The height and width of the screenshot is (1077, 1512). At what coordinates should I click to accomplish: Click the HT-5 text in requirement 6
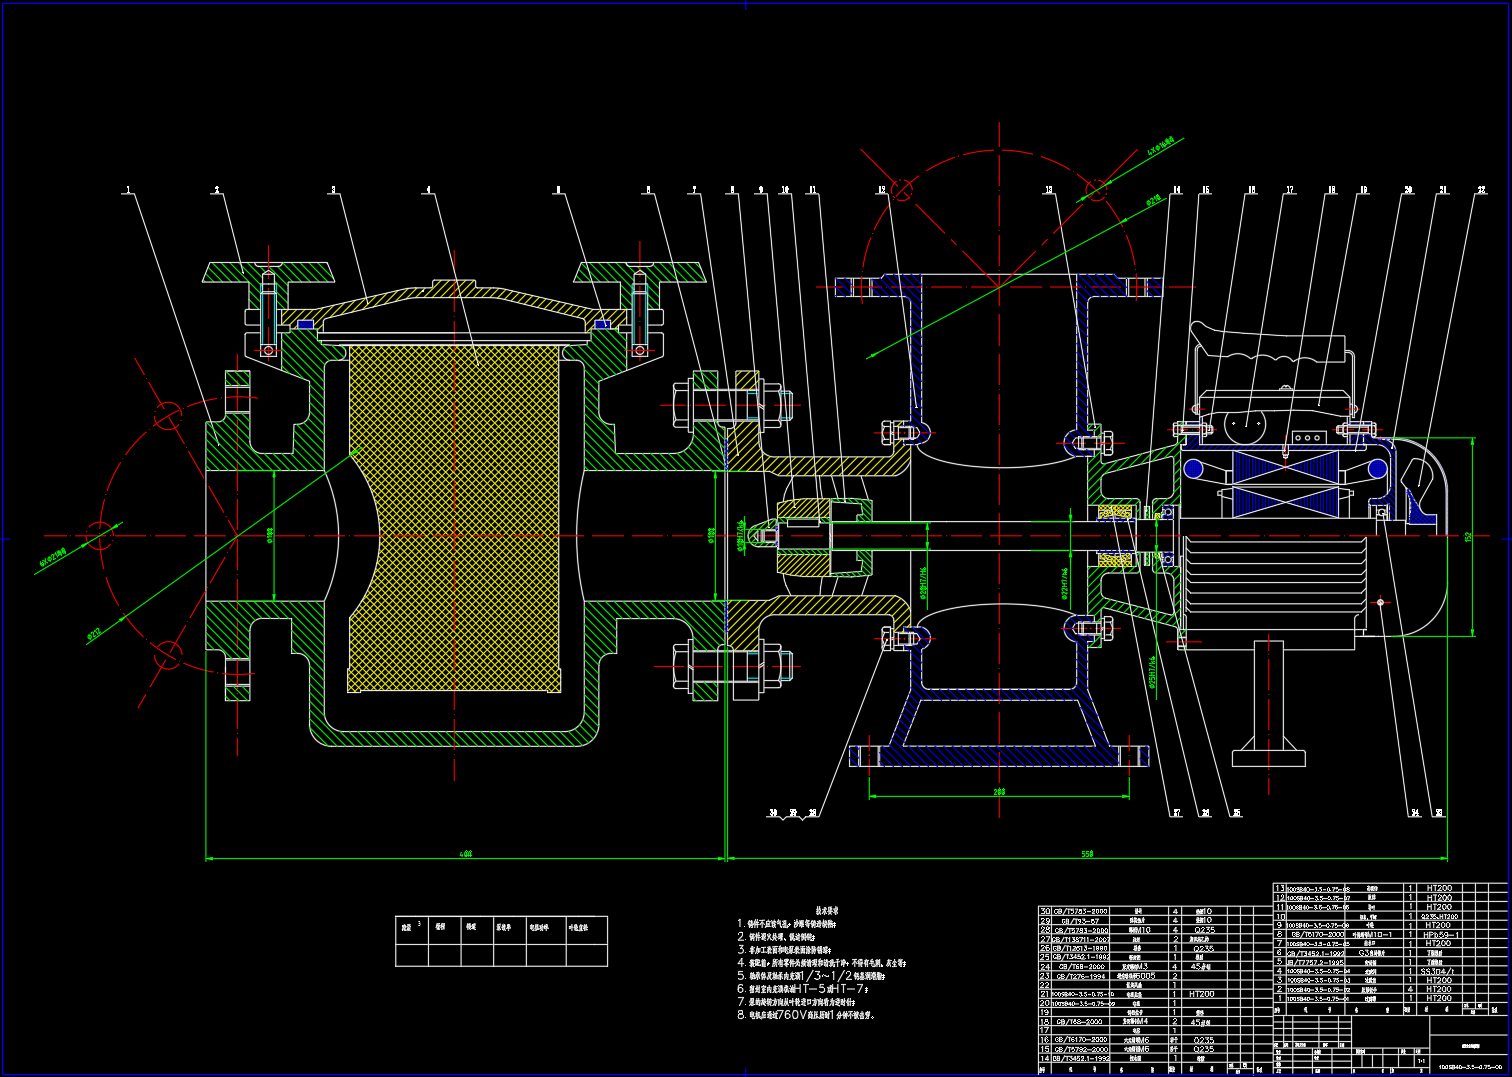click(x=811, y=988)
